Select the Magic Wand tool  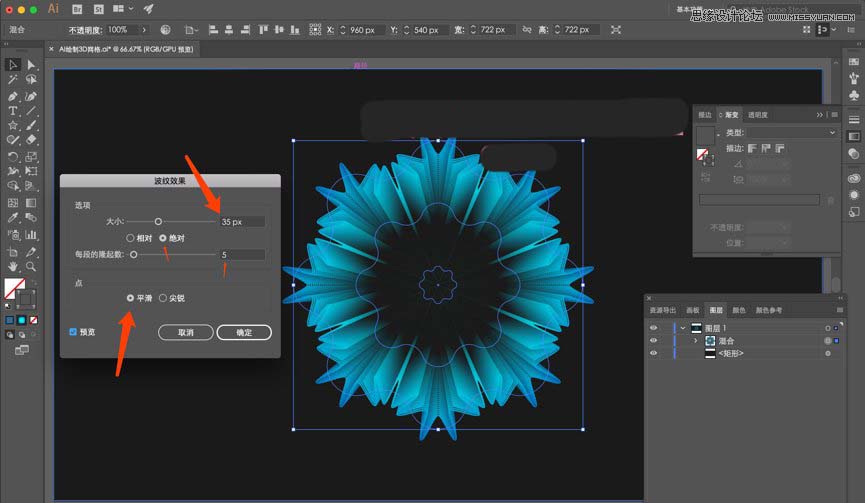13,81
